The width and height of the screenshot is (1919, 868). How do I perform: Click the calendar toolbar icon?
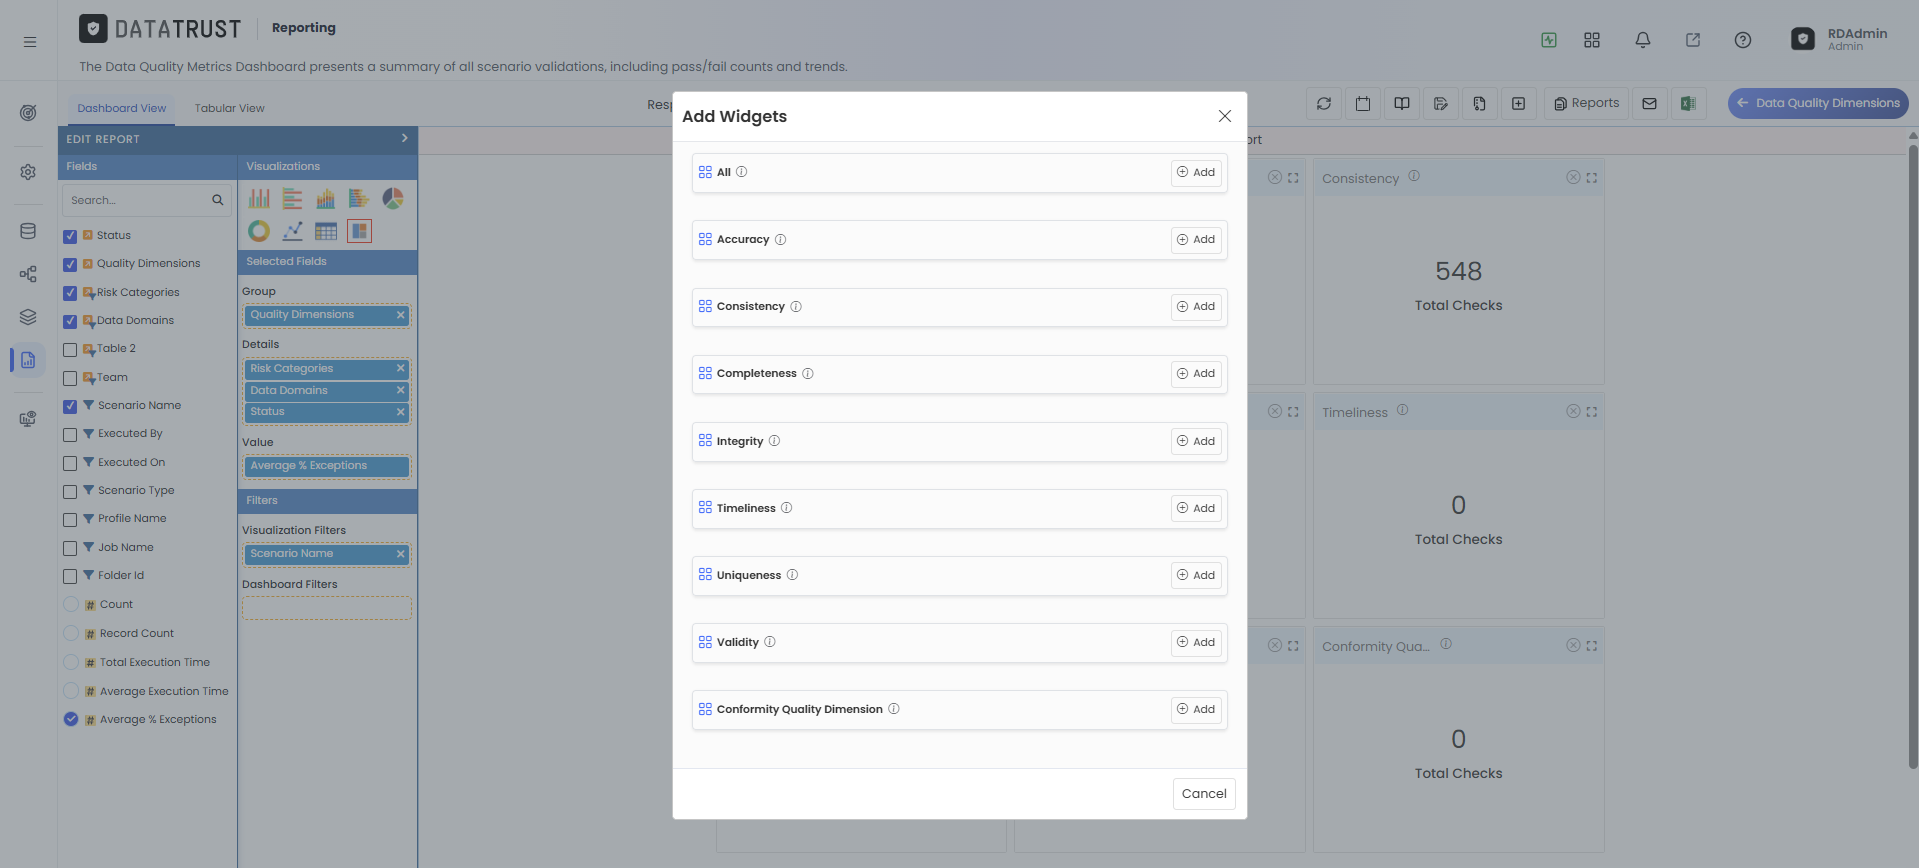[x=1363, y=103]
